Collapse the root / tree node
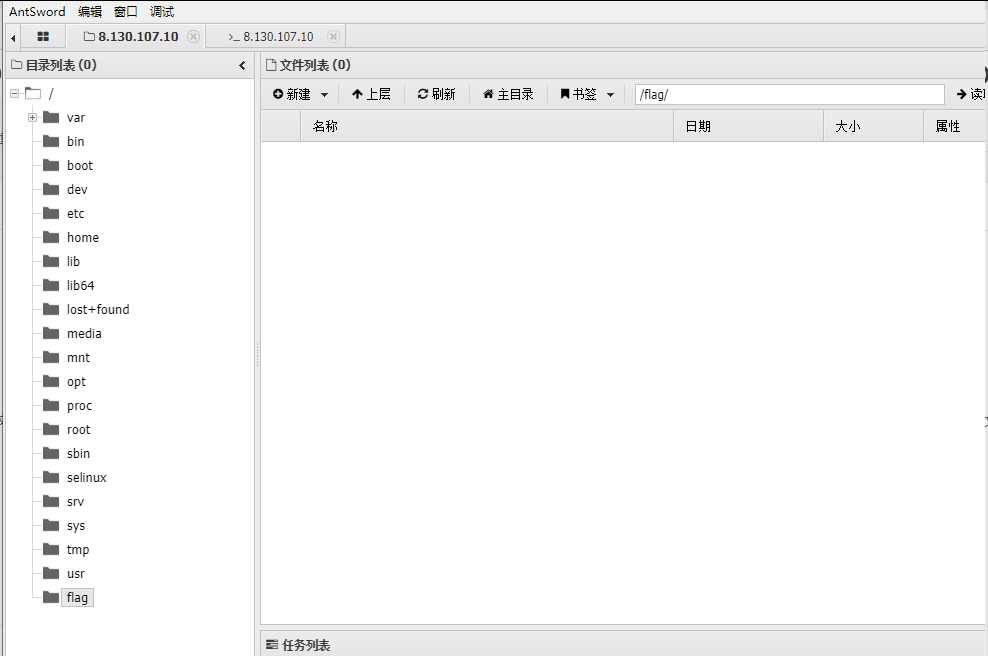 point(14,94)
